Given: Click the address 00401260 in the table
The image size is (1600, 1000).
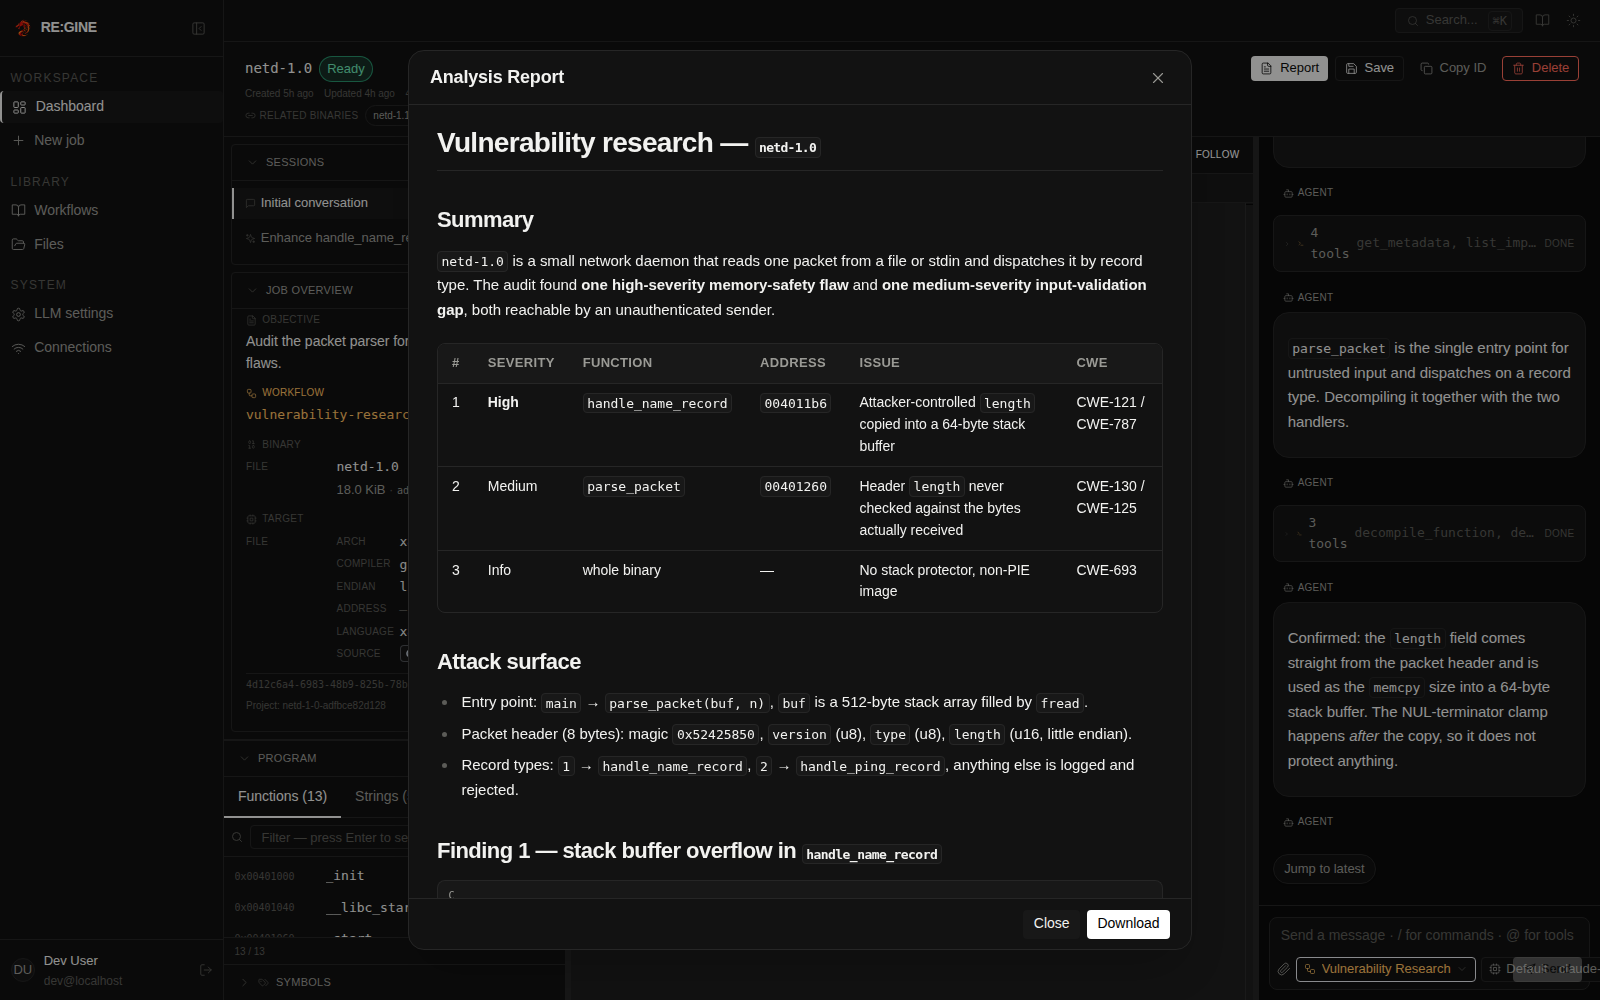Looking at the screenshot, I should point(795,487).
